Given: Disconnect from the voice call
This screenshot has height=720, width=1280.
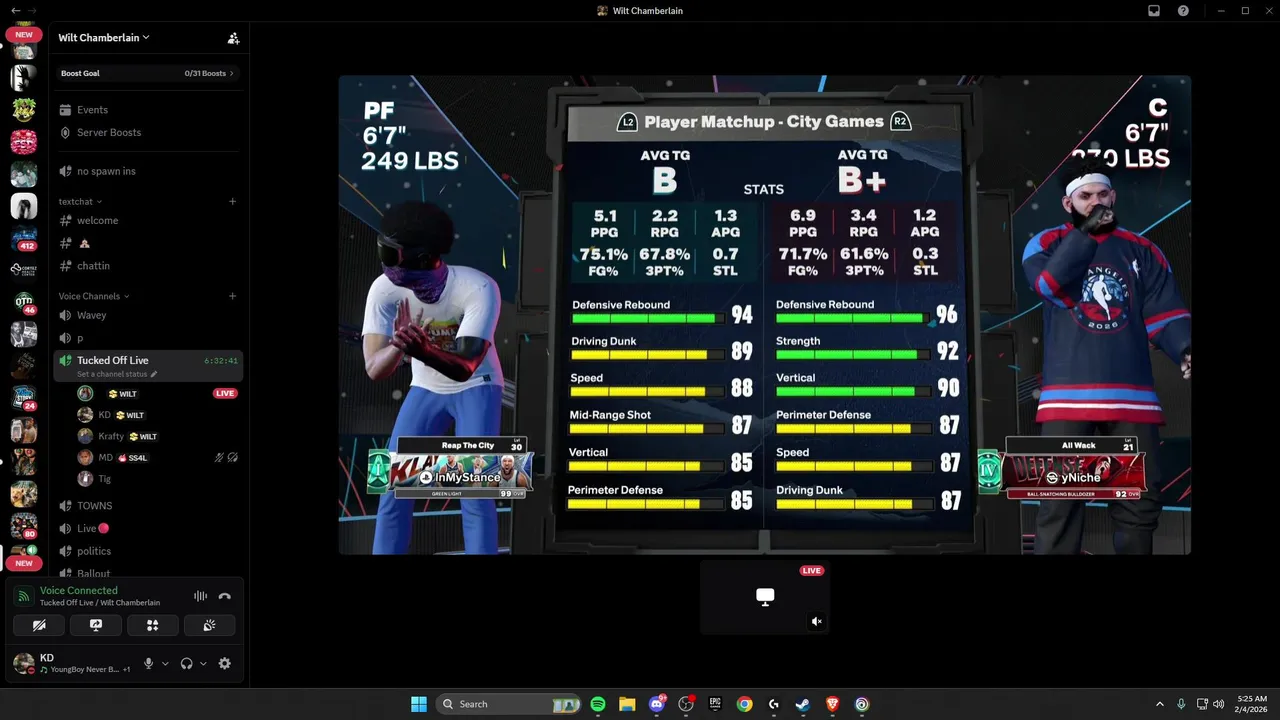Looking at the screenshot, I should [x=224, y=596].
